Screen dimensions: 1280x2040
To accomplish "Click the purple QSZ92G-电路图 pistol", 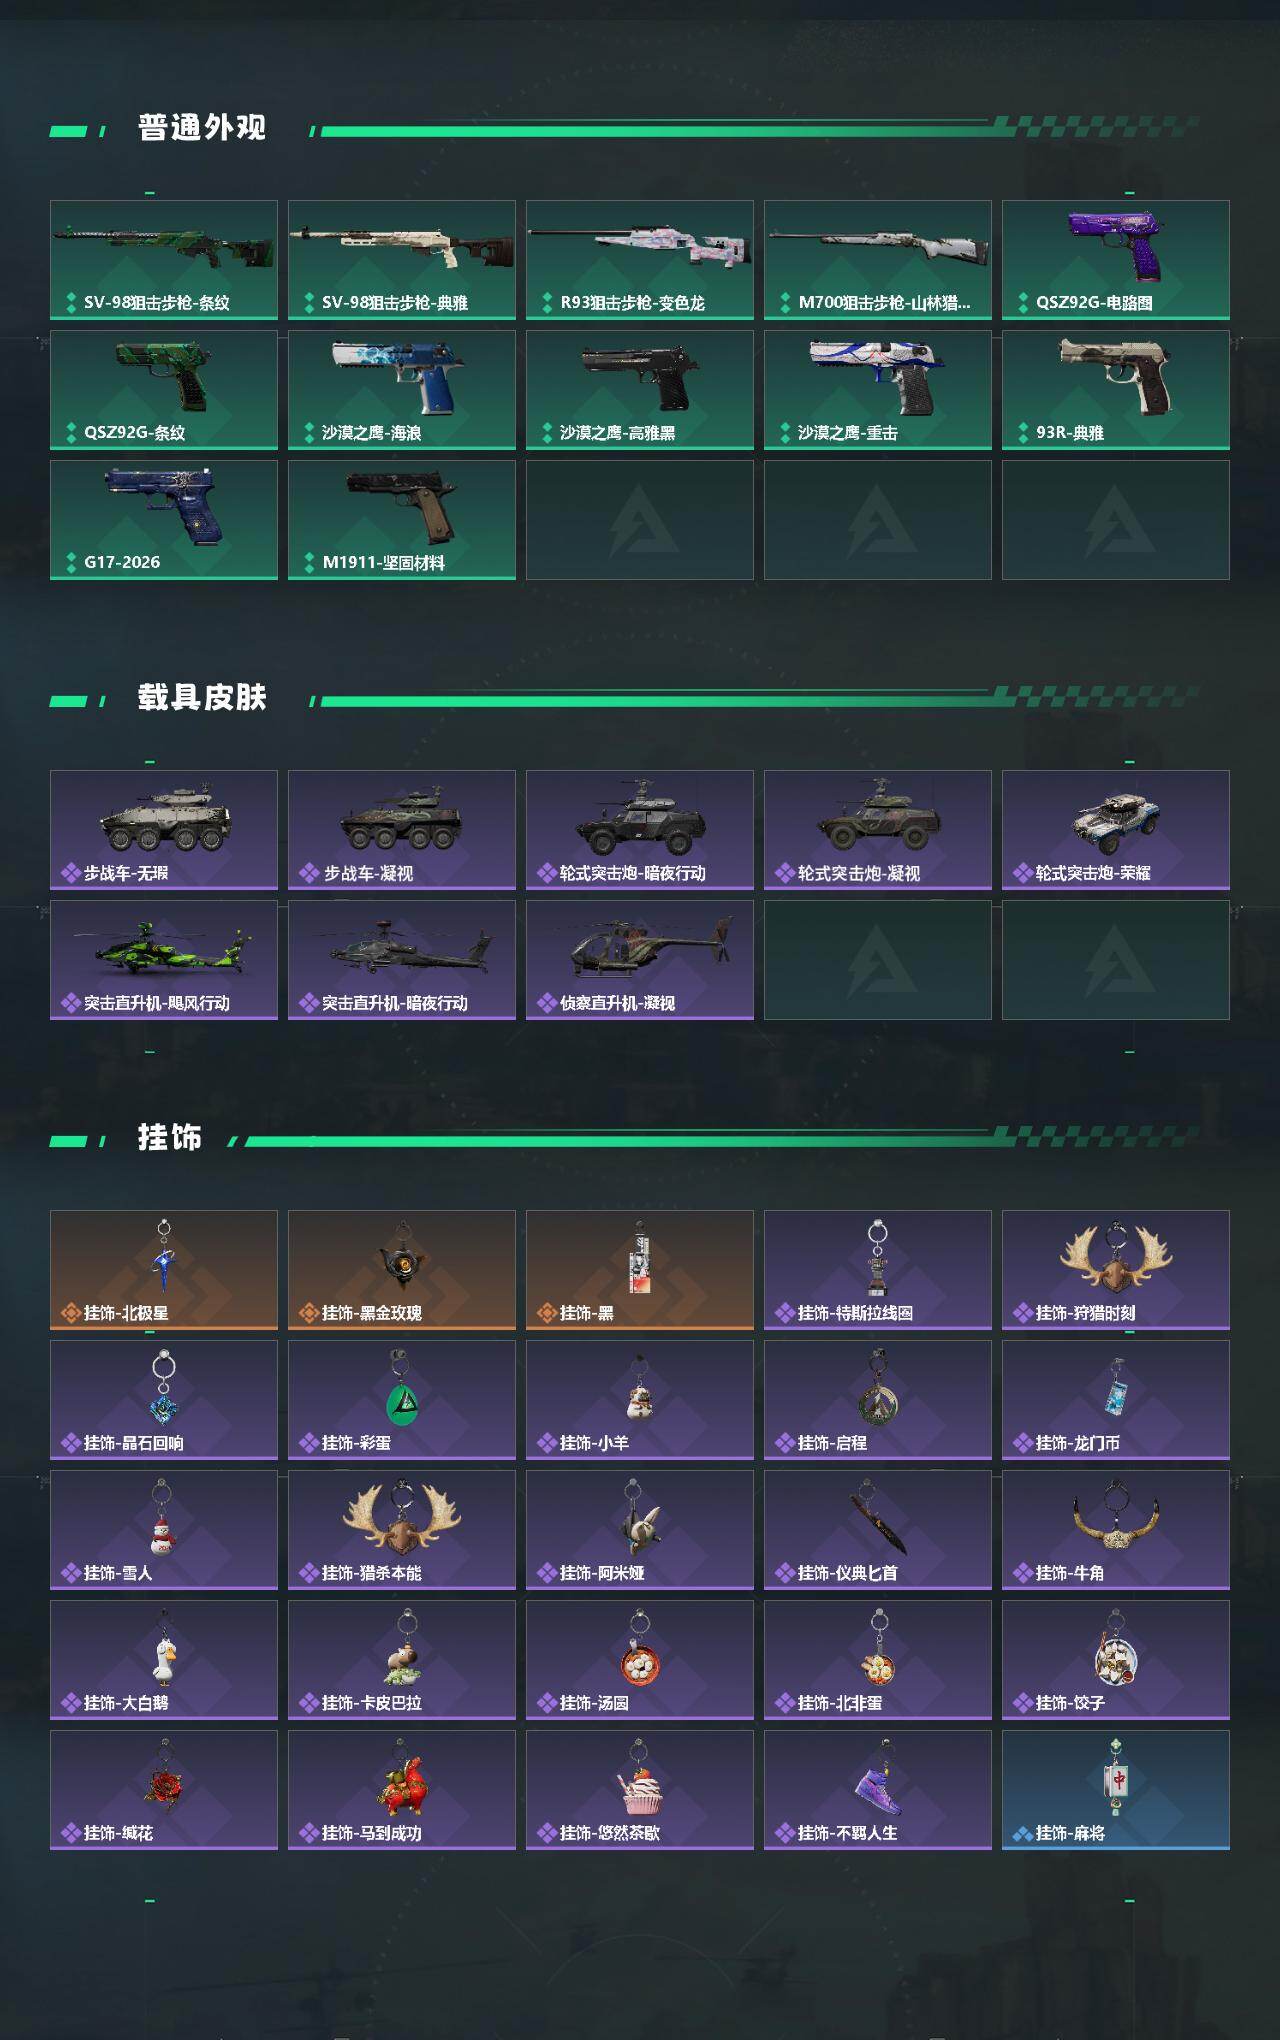I will point(1116,260).
